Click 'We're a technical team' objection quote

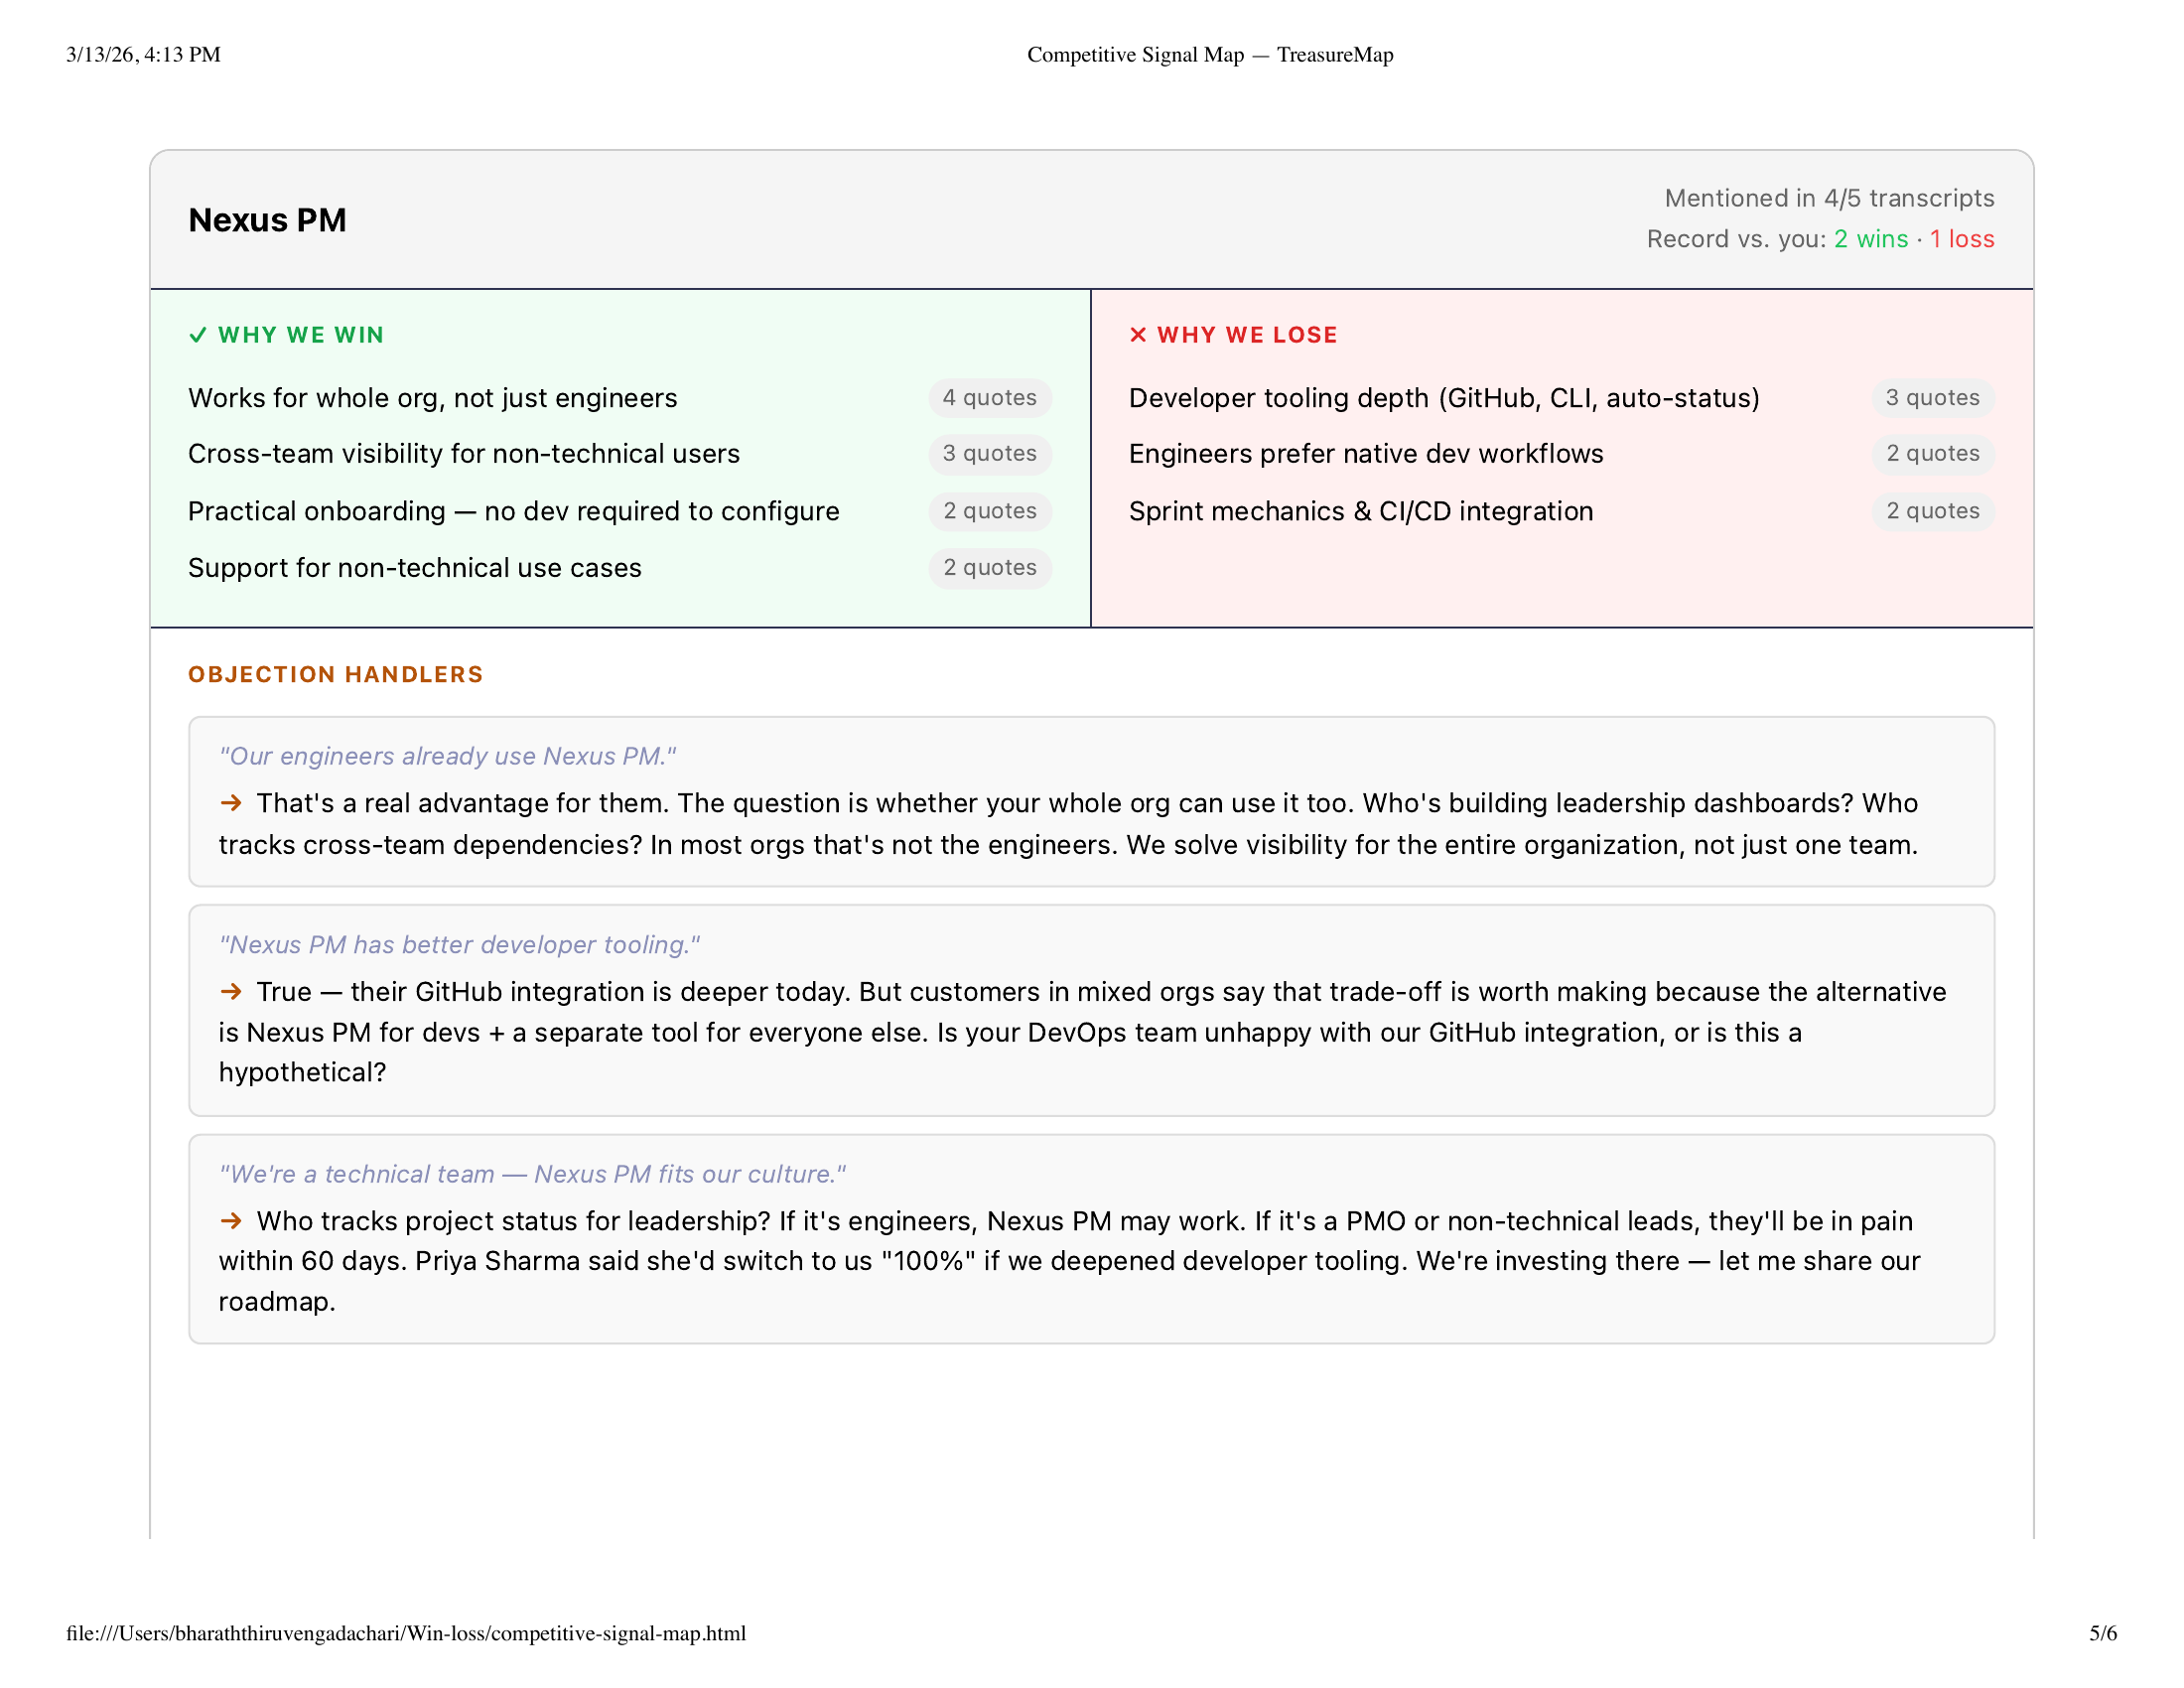click(532, 1174)
